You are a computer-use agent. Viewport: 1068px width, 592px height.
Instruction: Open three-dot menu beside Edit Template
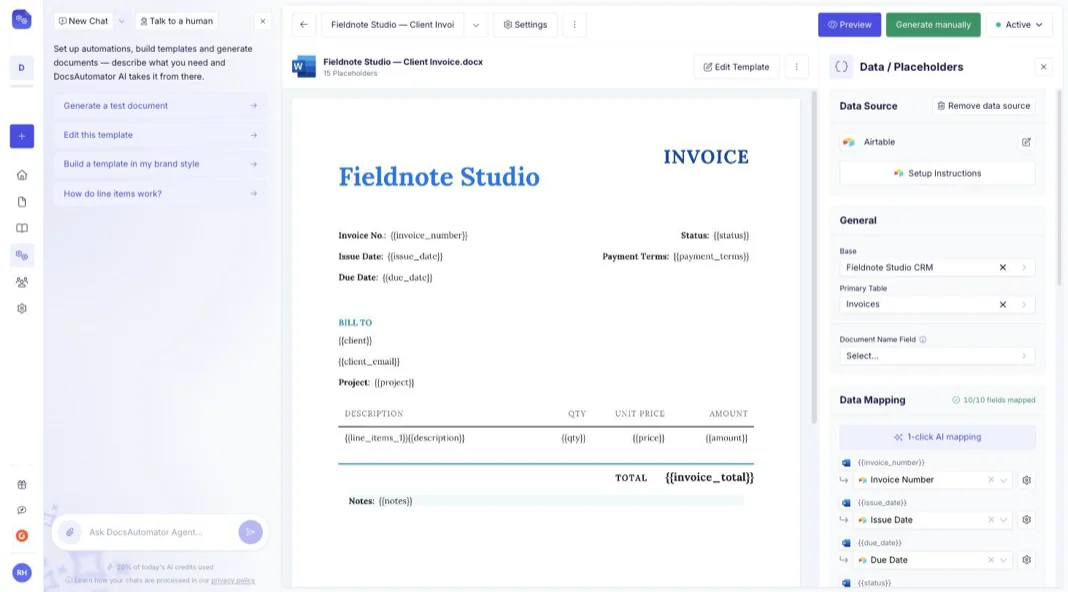pos(796,67)
